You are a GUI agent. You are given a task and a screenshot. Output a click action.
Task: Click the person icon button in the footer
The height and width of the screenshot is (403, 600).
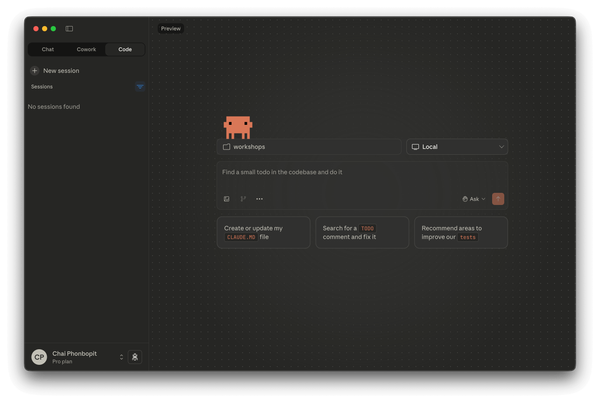pos(135,357)
